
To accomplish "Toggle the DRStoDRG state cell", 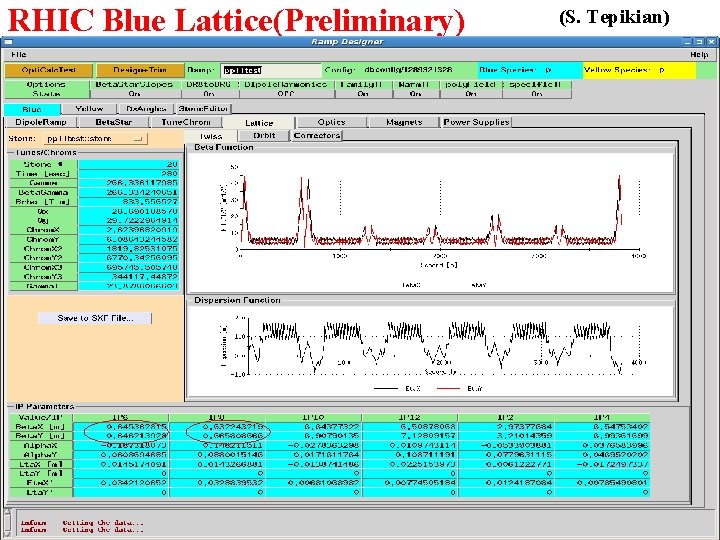I will point(209,94).
